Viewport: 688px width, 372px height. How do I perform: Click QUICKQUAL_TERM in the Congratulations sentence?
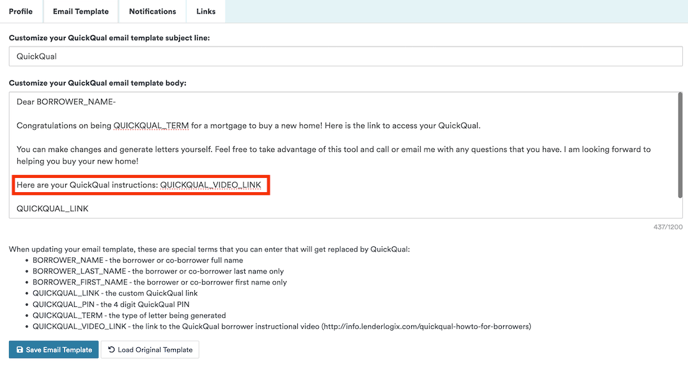click(151, 125)
